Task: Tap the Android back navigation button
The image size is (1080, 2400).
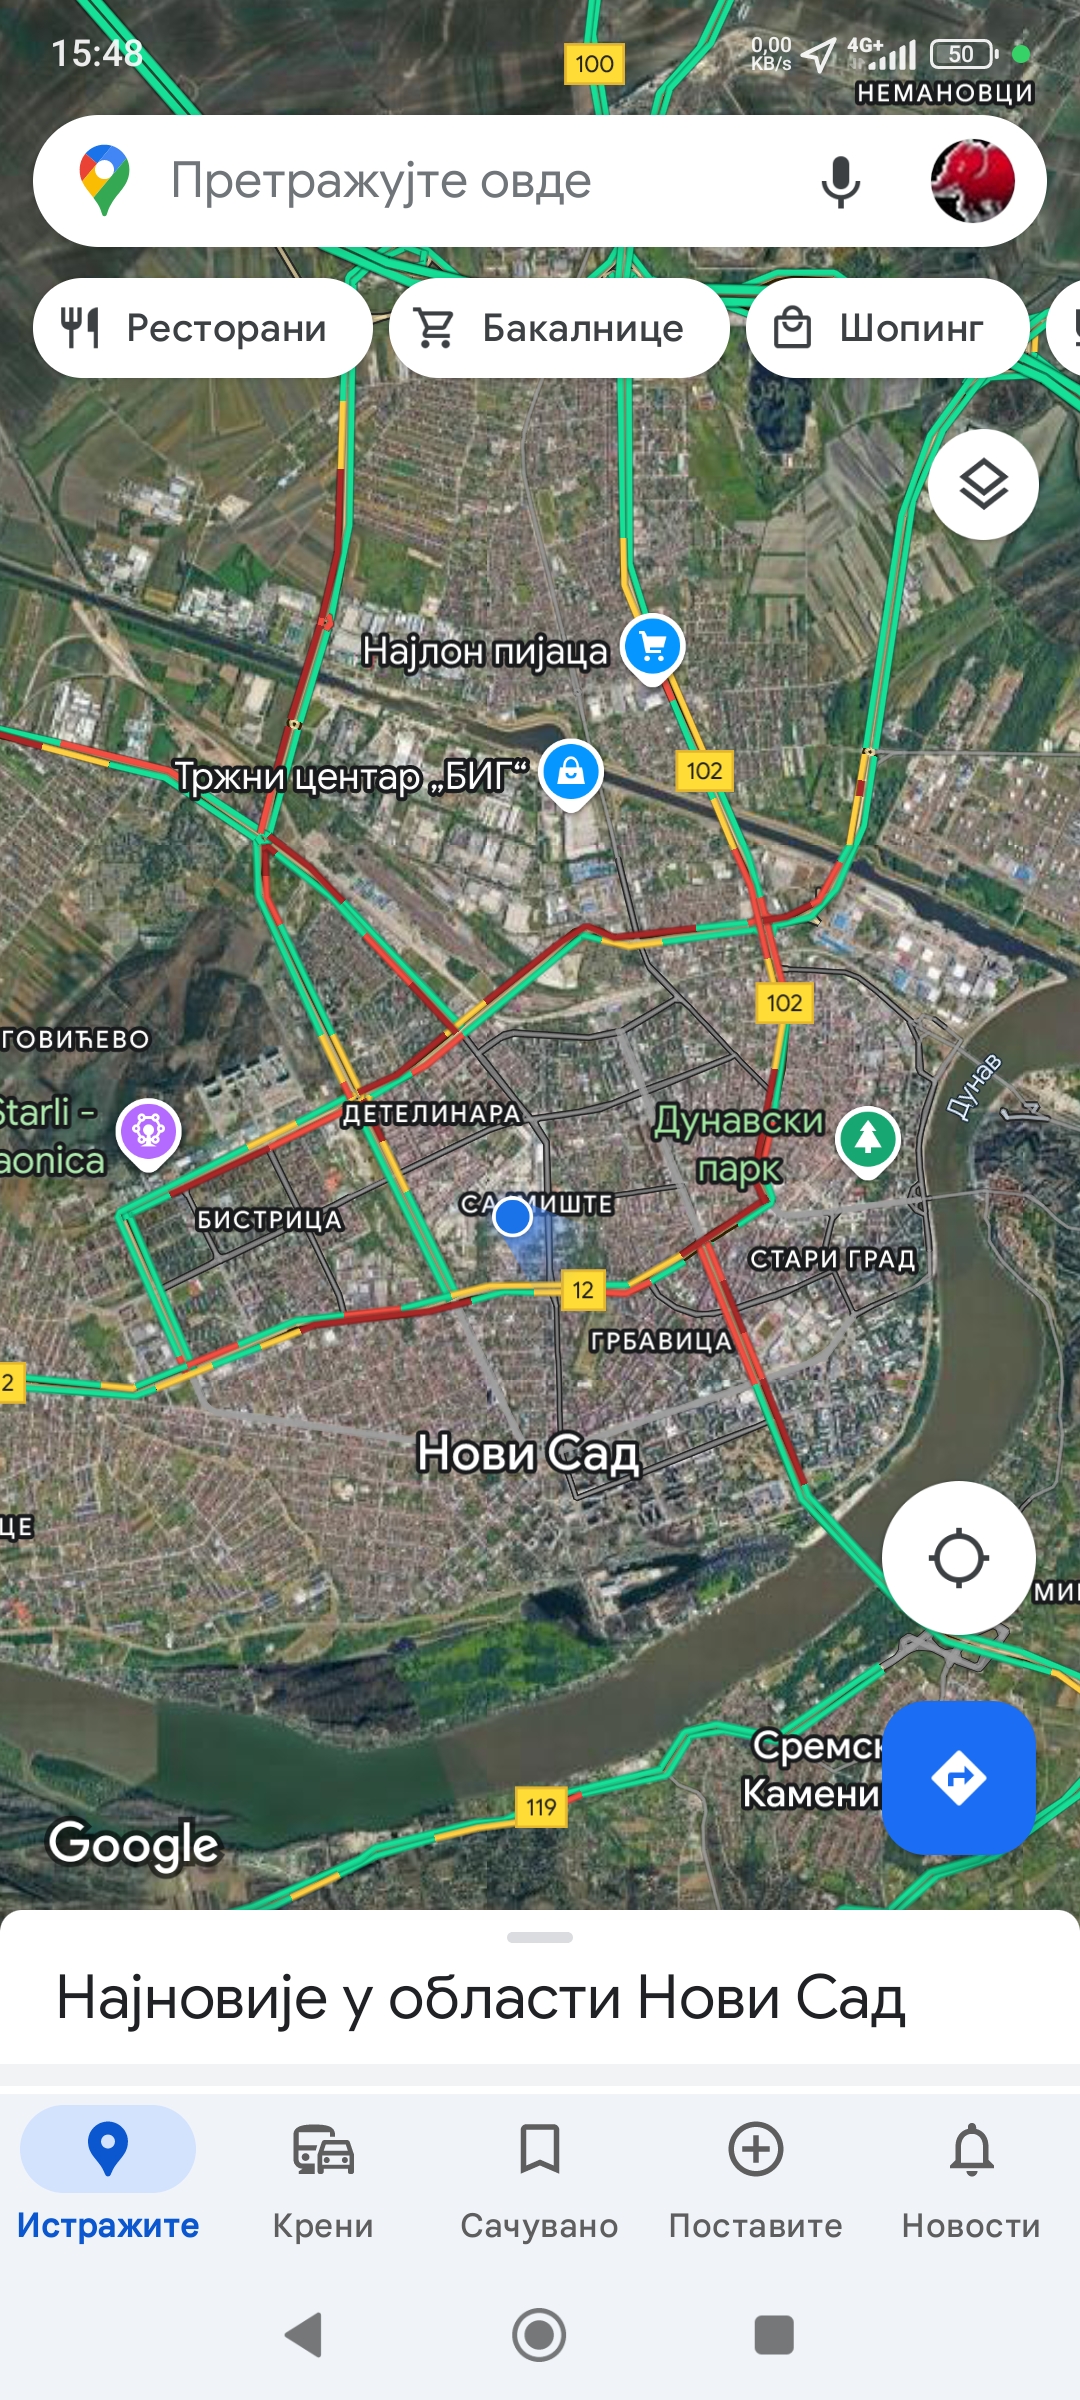Action: point(304,2335)
